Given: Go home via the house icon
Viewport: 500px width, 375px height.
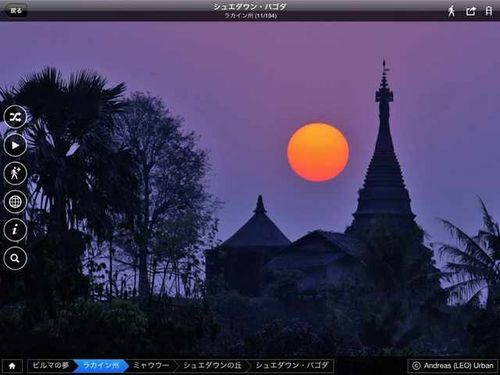Looking at the screenshot, I should pos(12,366).
